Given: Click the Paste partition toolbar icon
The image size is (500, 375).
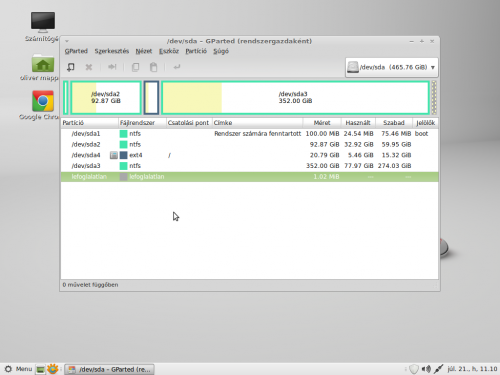Looking at the screenshot, I should tap(153, 67).
